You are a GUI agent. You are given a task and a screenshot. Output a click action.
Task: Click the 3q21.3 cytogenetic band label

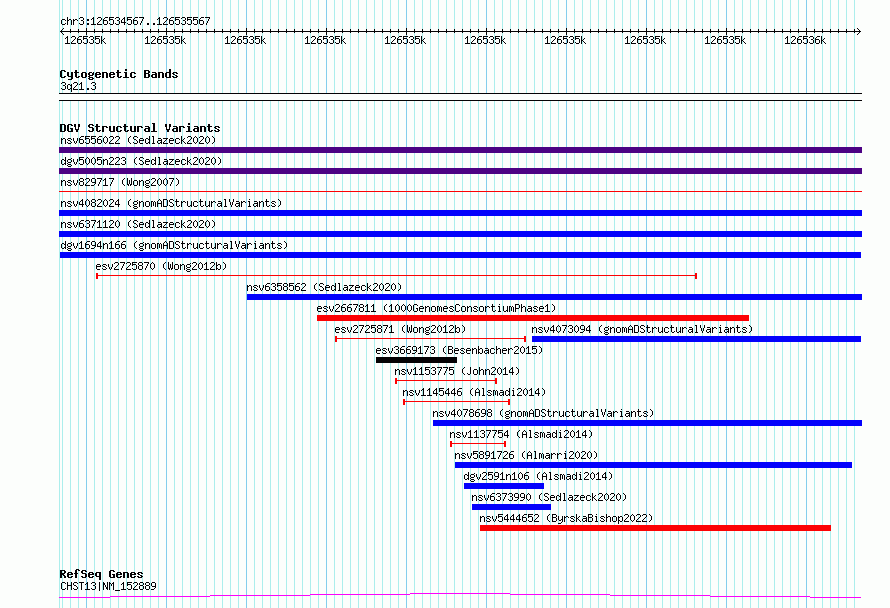[x=78, y=86]
